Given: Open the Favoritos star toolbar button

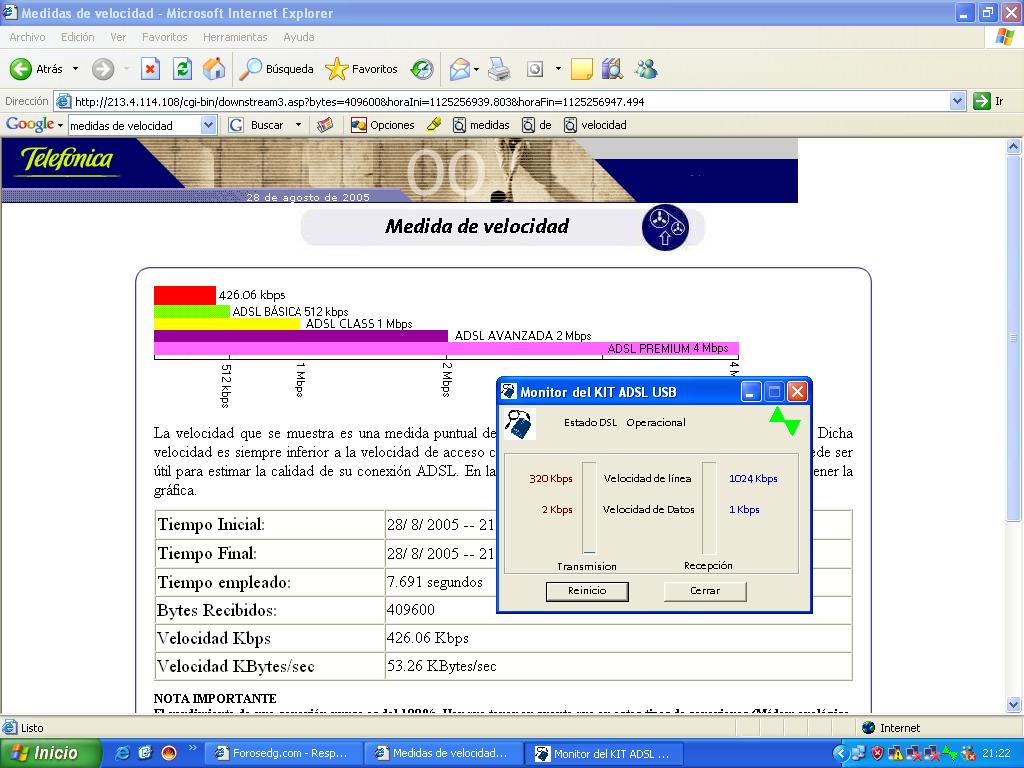Looking at the screenshot, I should pos(361,69).
